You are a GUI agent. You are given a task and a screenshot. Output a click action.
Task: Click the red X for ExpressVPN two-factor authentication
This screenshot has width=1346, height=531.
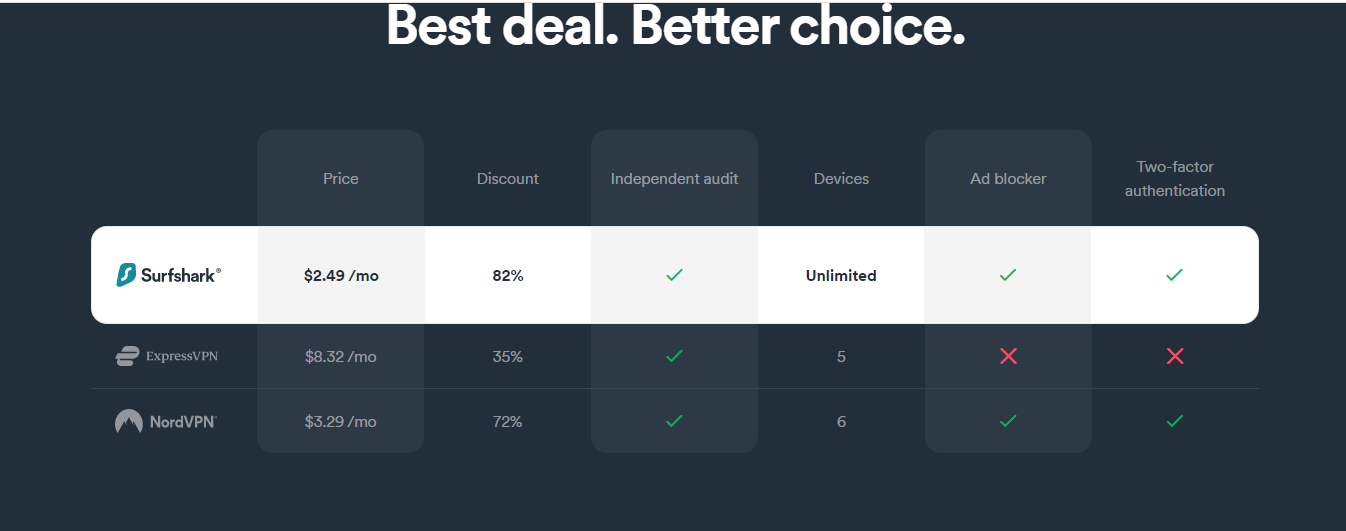pyautogui.click(x=1175, y=356)
